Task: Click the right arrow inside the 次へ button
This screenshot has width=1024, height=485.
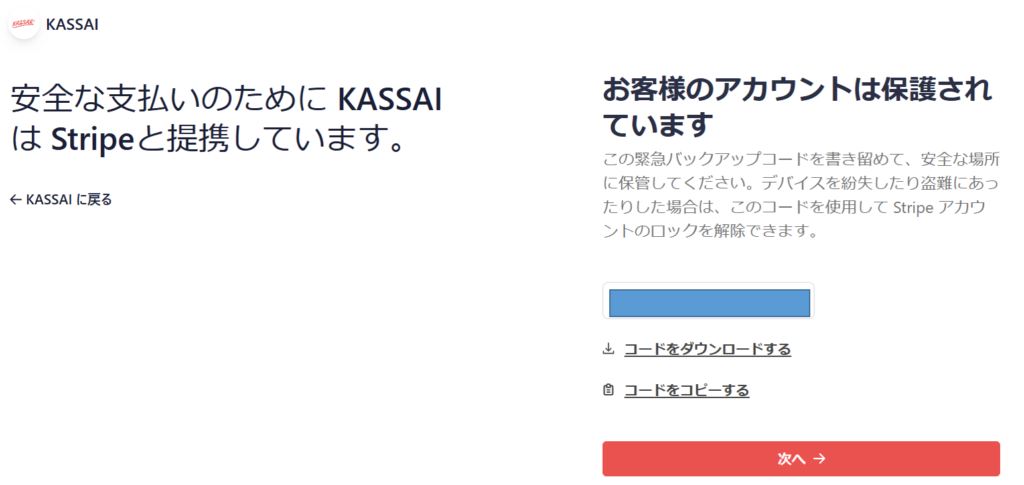Action: pos(820,459)
